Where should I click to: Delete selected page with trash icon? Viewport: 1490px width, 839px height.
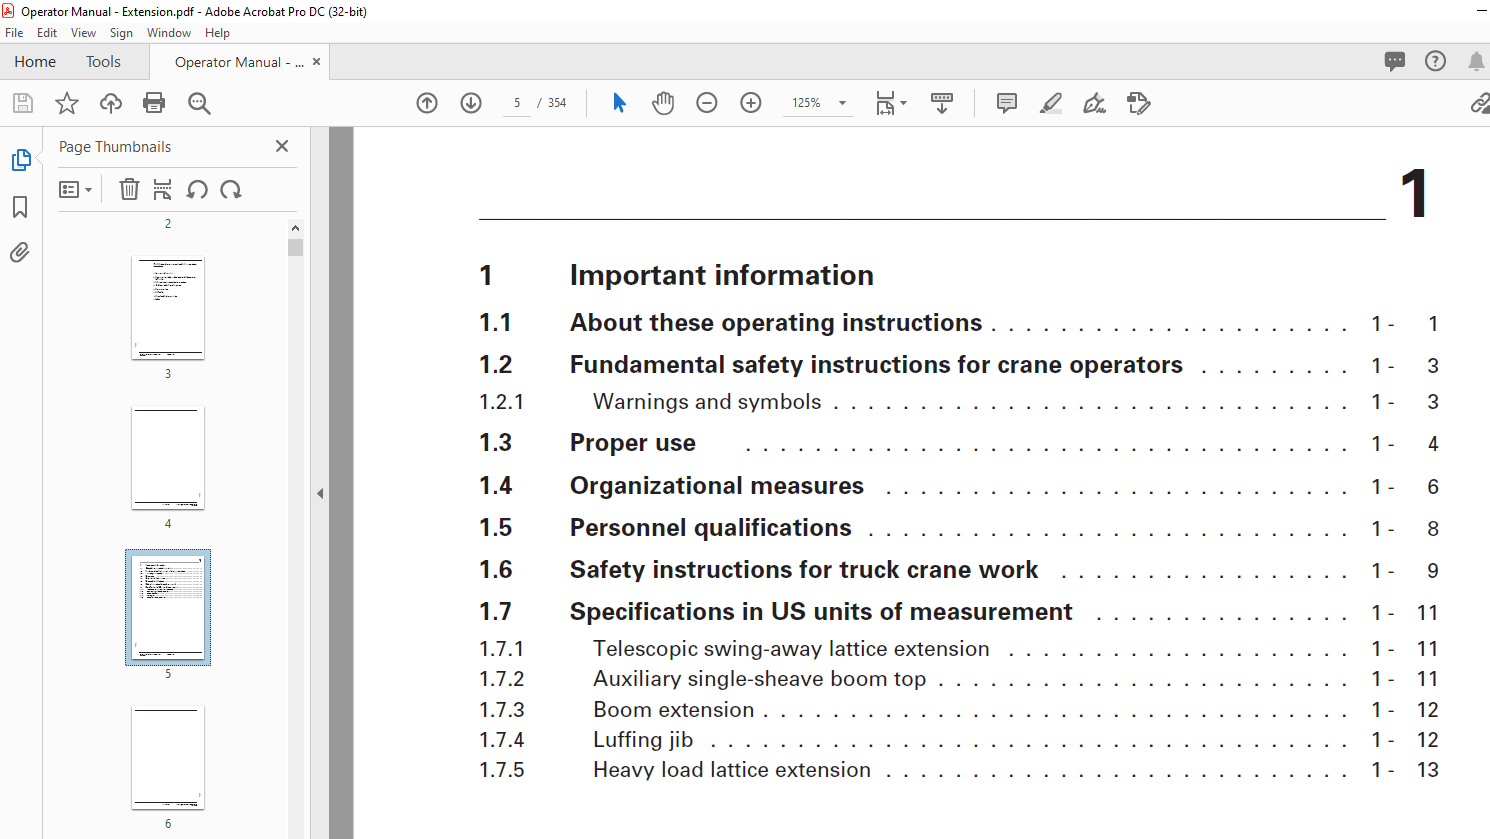129,189
